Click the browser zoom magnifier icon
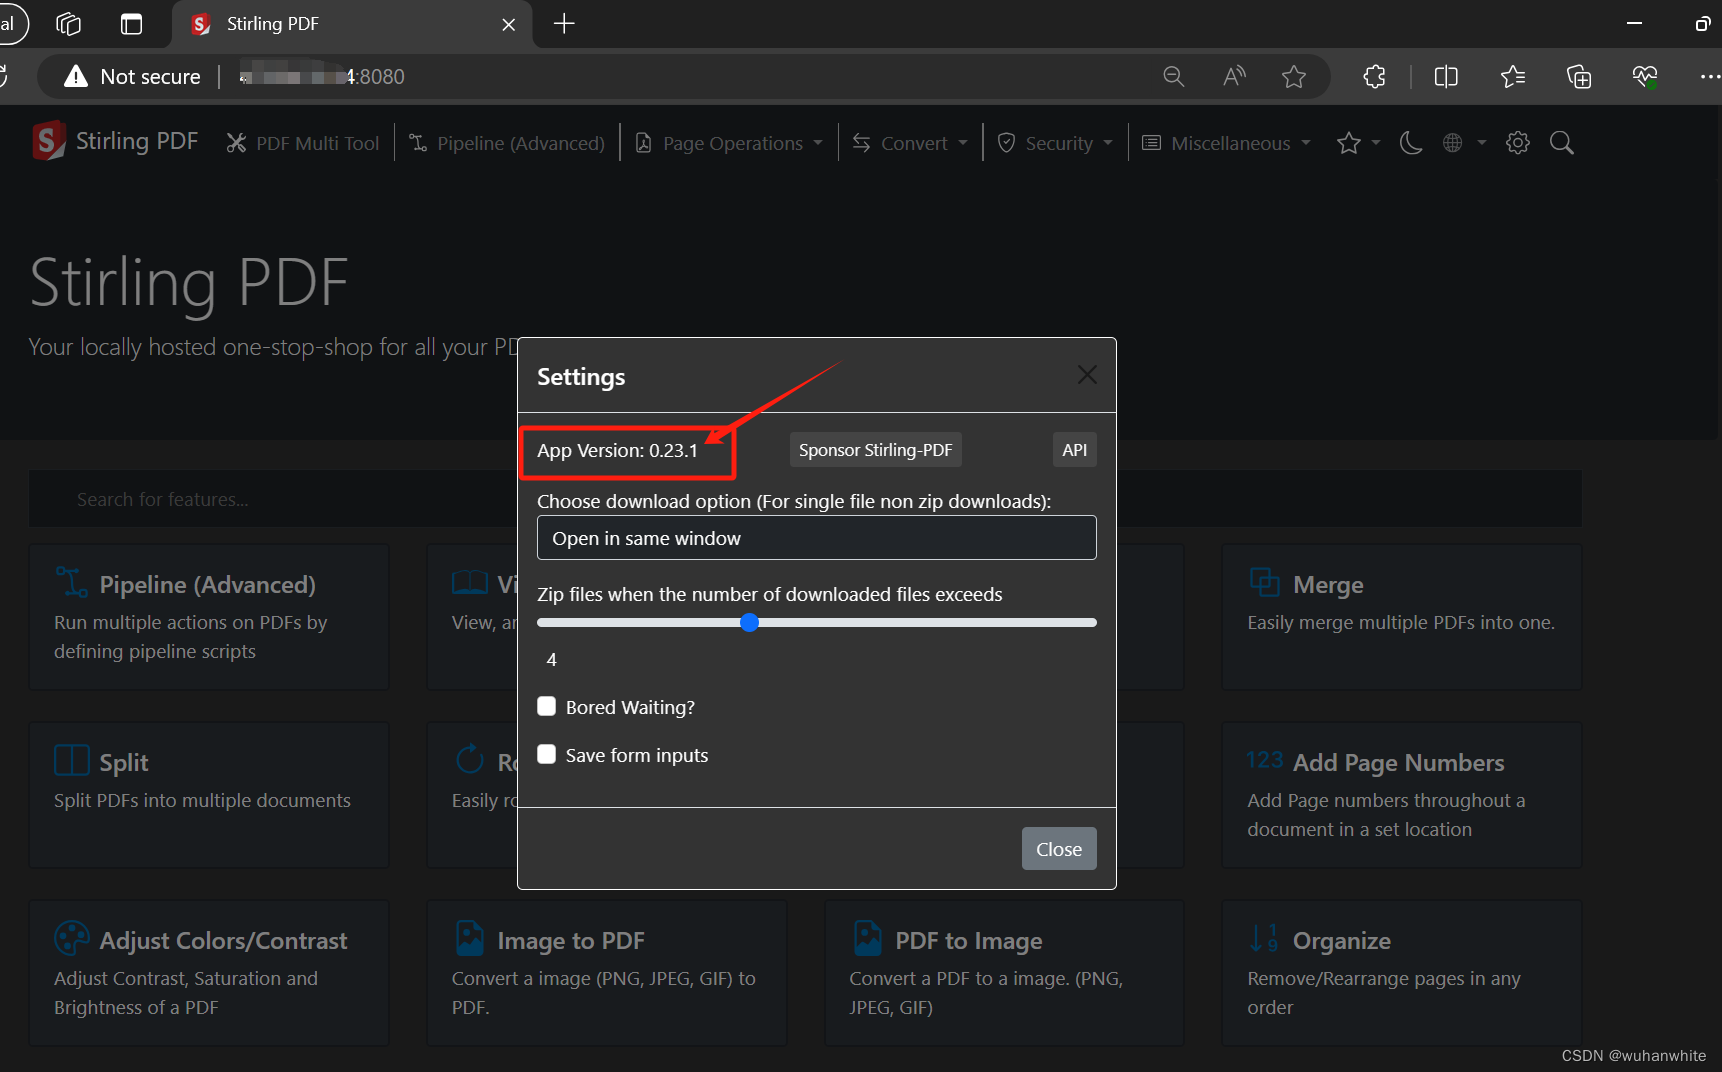 coord(1174,77)
